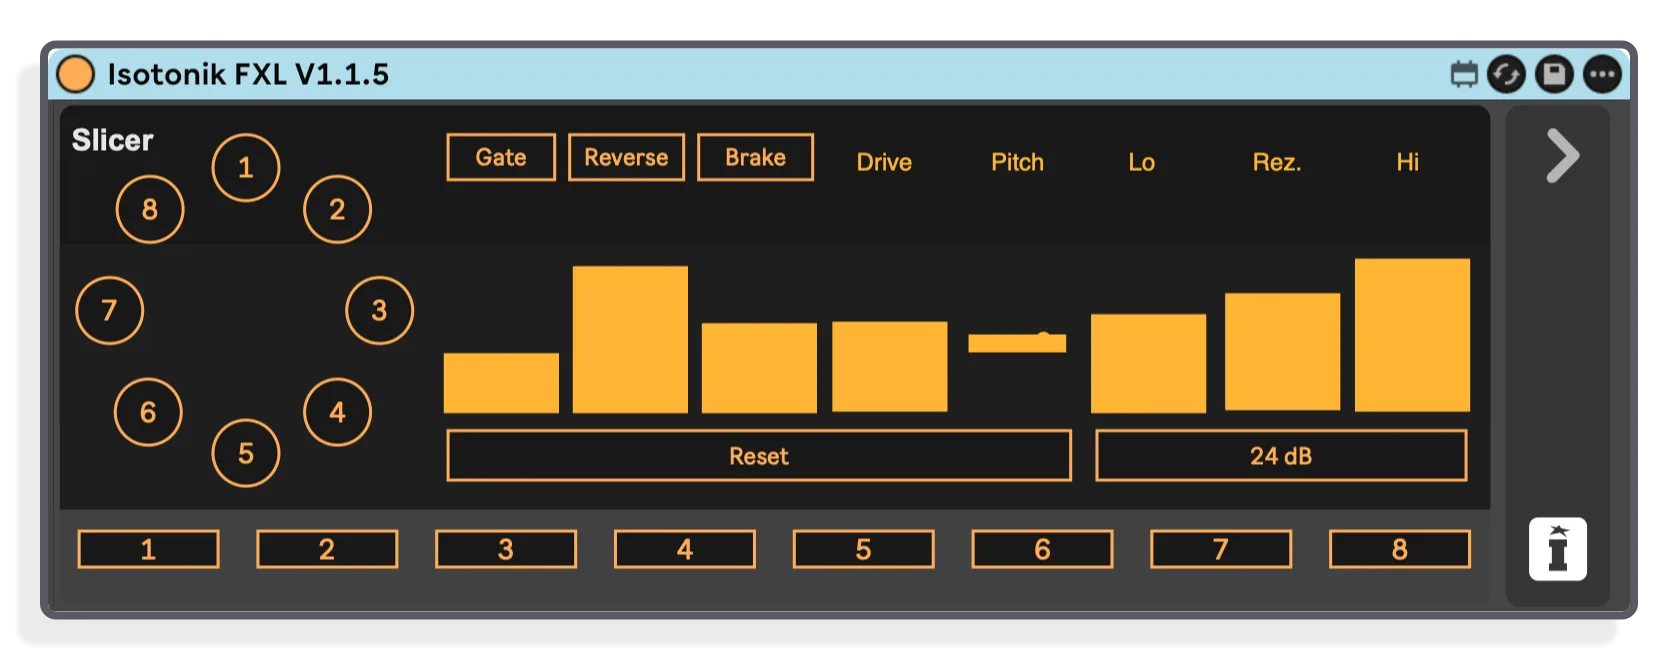
Task: Select preset slot 7 in bottom row
Action: tap(1221, 549)
